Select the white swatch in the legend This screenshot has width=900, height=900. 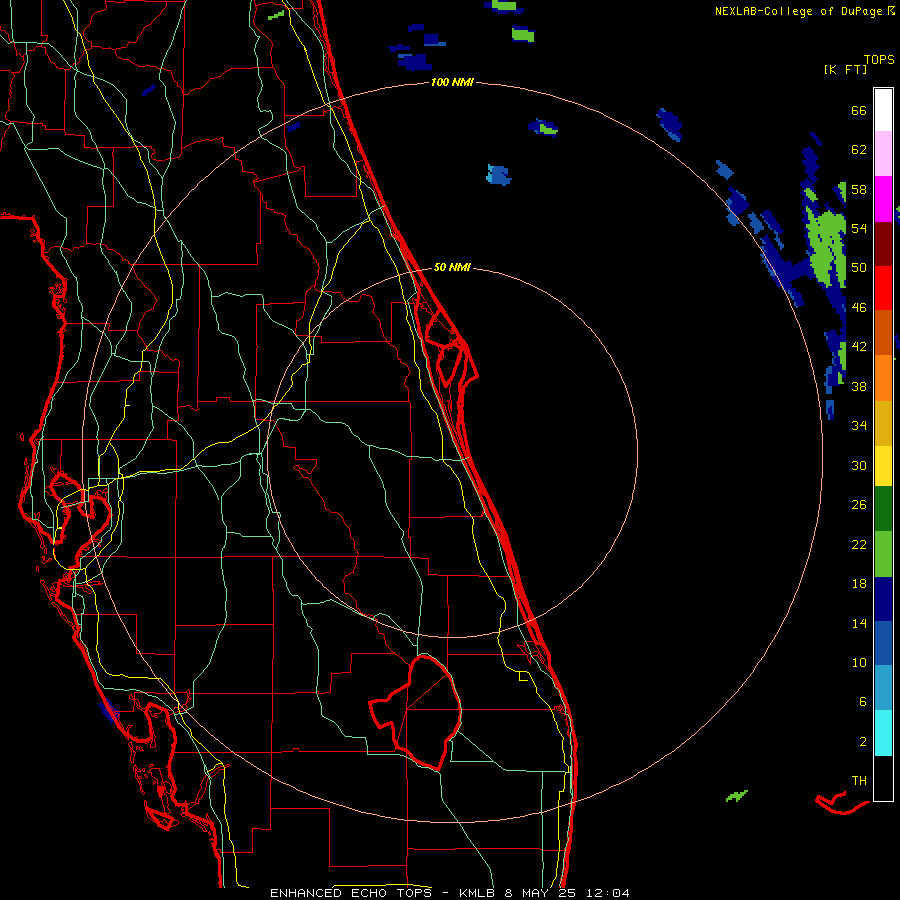click(x=883, y=110)
